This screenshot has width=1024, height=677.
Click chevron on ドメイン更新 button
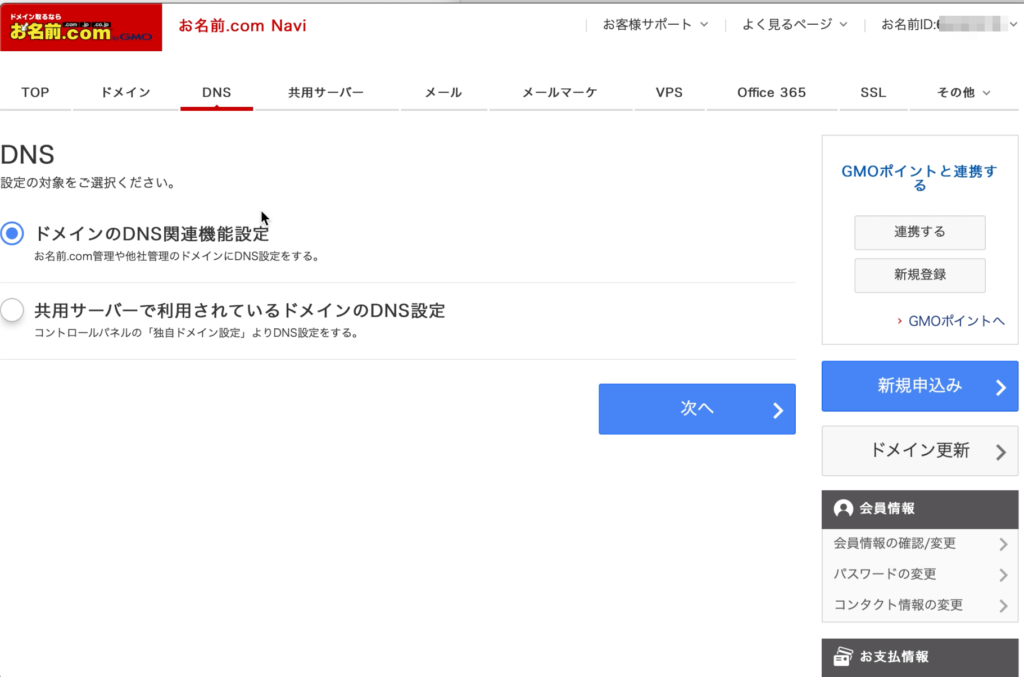[x=1000, y=452]
